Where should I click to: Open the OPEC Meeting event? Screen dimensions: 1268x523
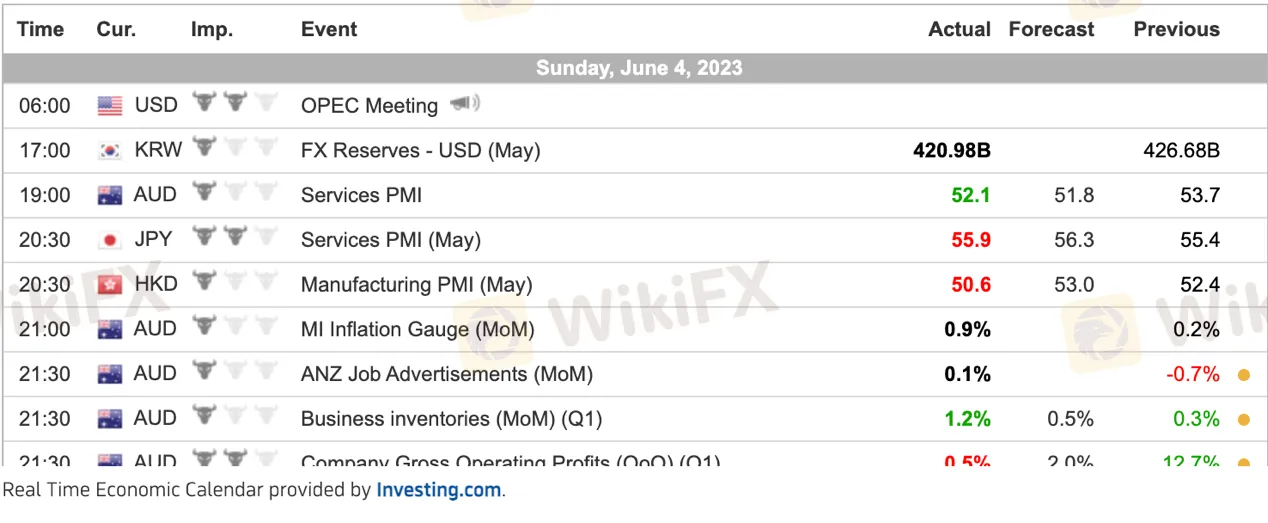[369, 105]
